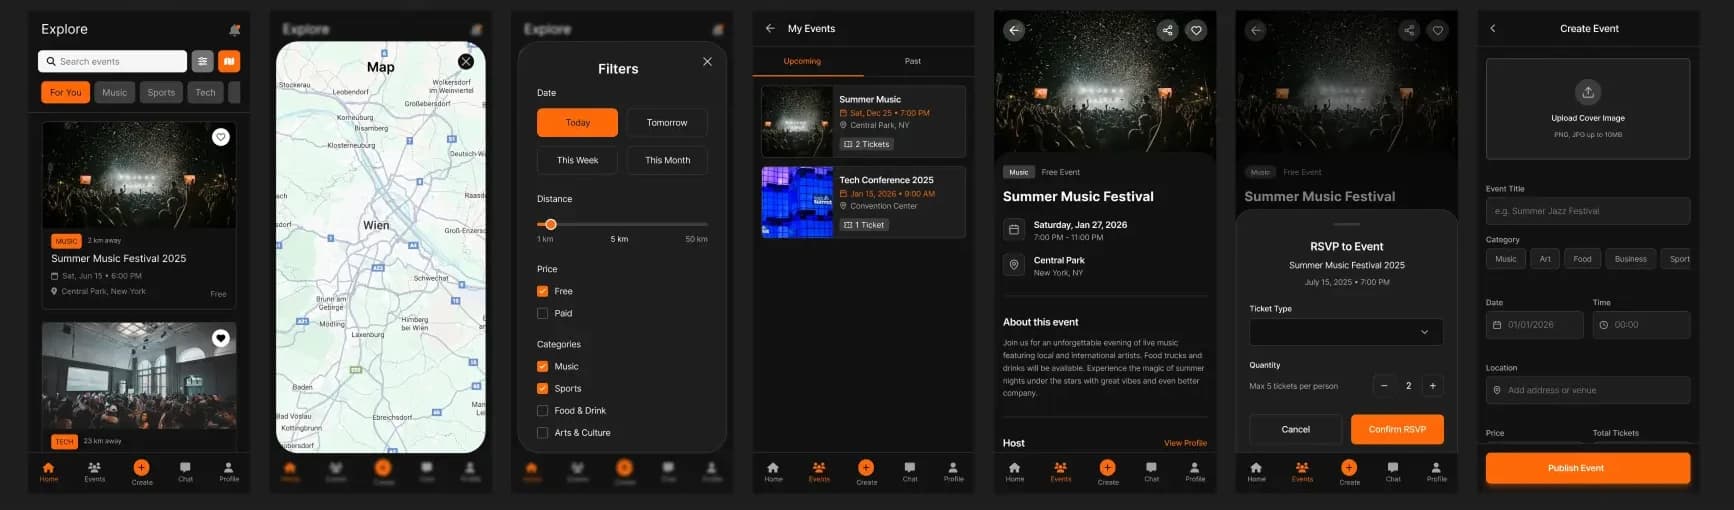This screenshot has width=1734, height=510.
Task: Uncheck the Music category filter
Action: 542,366
